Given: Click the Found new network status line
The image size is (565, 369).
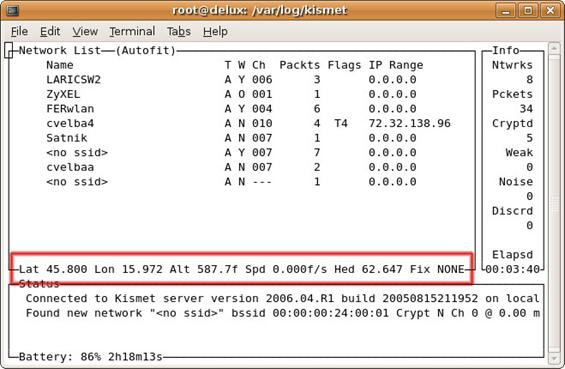Looking at the screenshot, I should (282, 314).
